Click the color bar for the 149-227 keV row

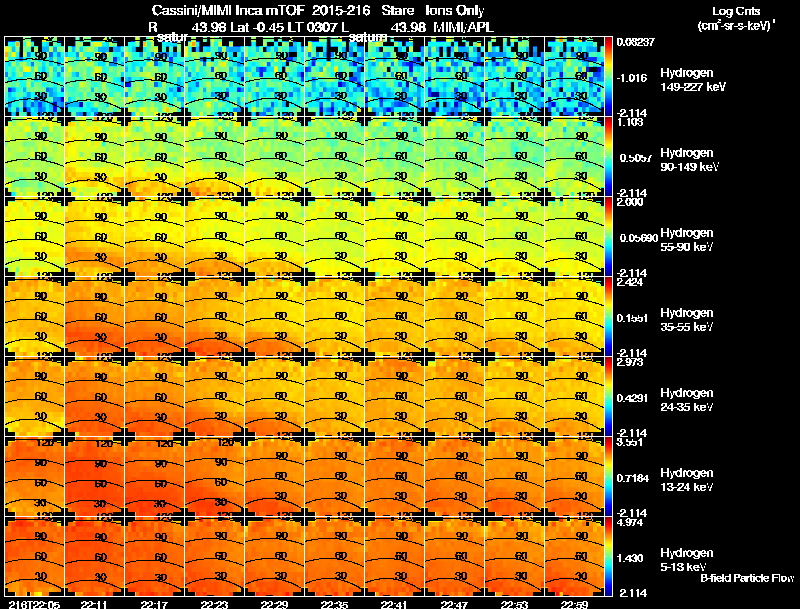click(x=608, y=77)
